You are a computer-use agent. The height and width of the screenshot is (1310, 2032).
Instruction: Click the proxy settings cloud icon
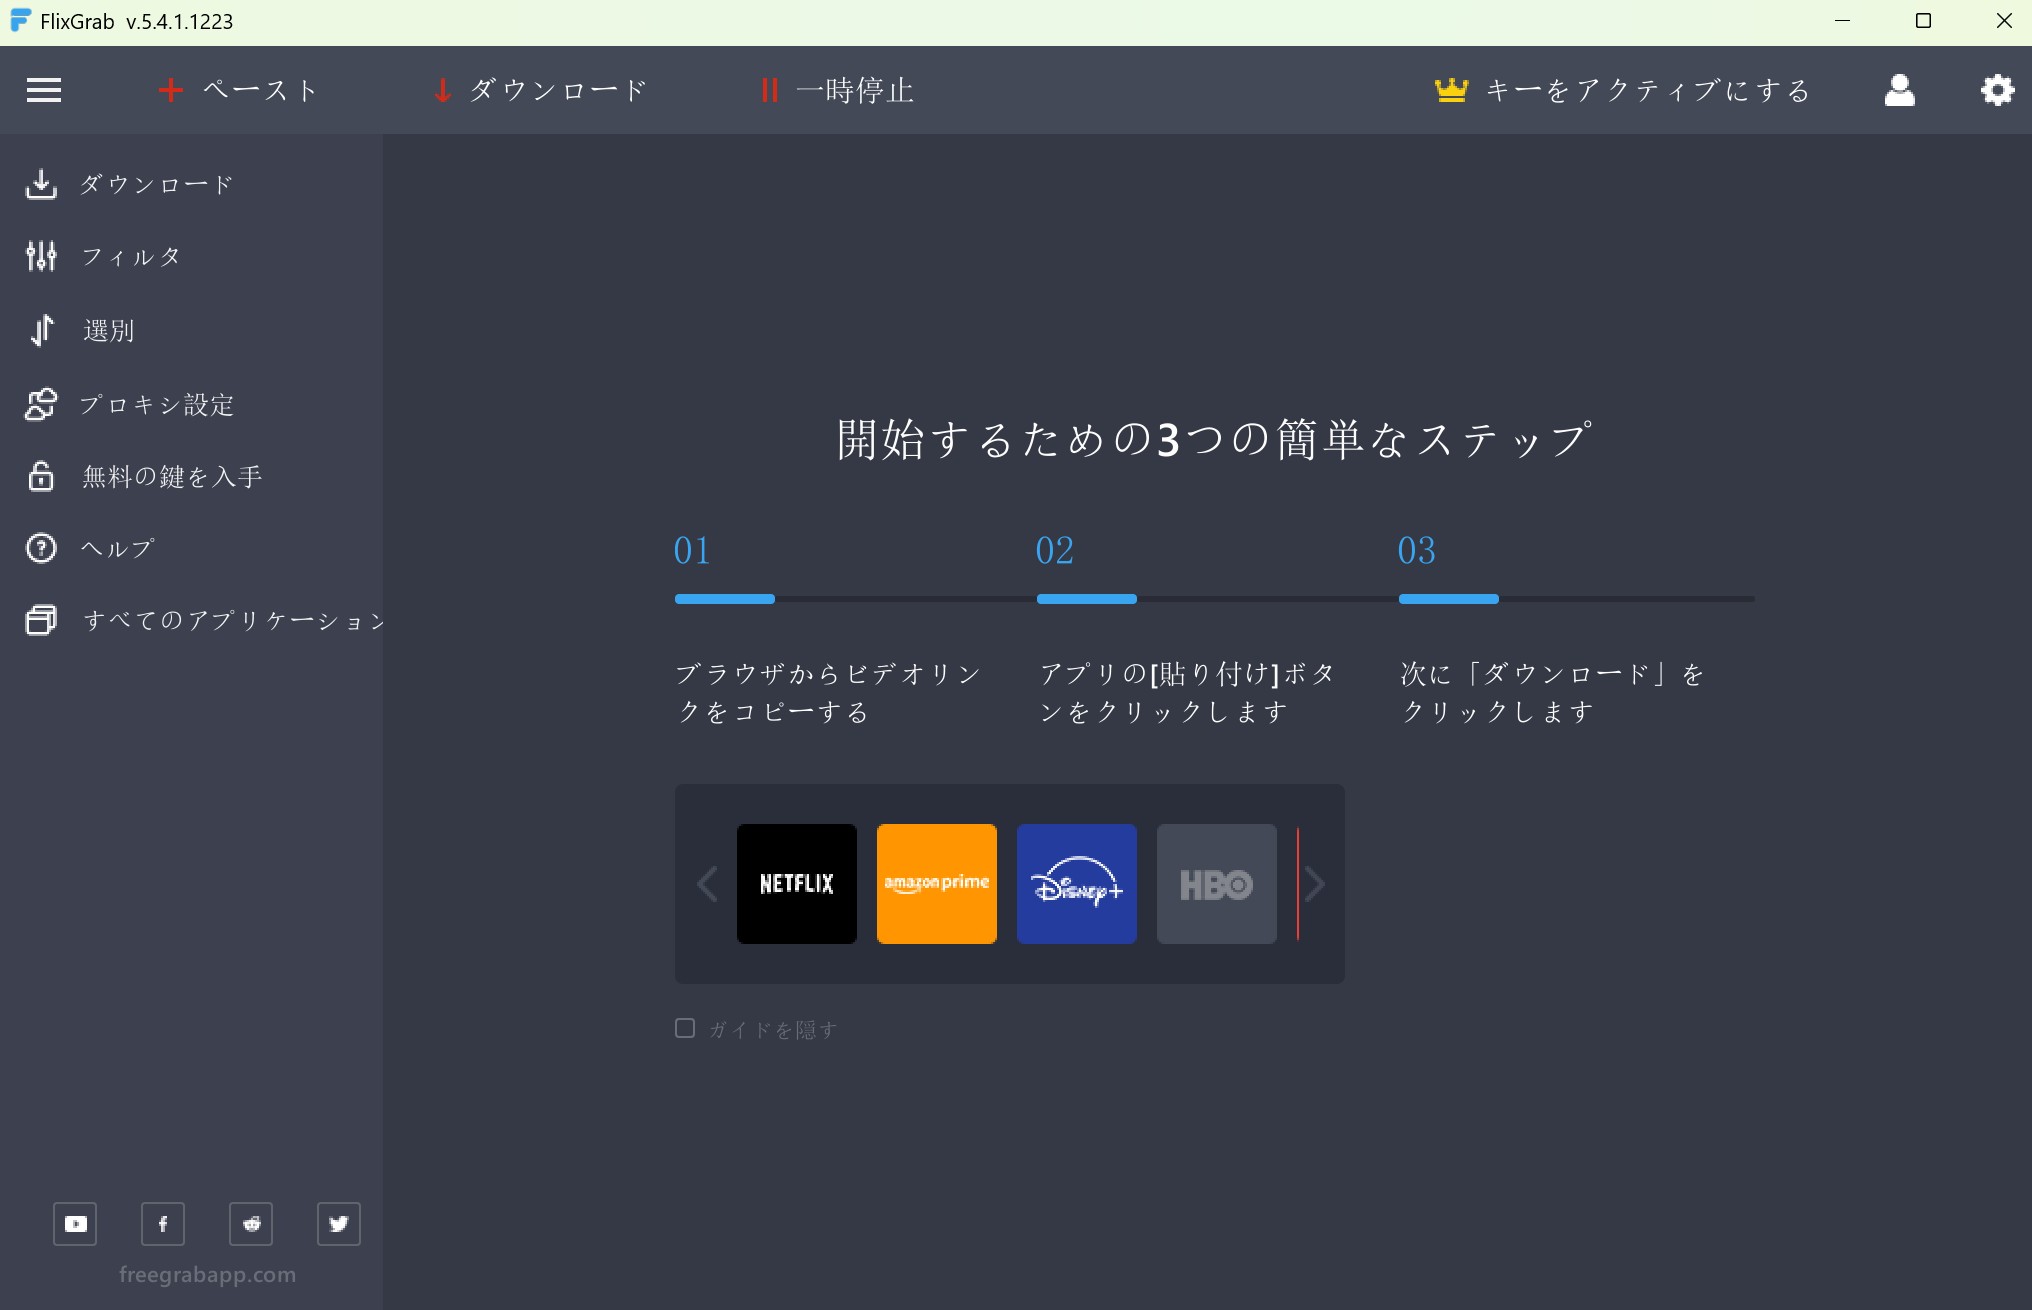coord(41,404)
